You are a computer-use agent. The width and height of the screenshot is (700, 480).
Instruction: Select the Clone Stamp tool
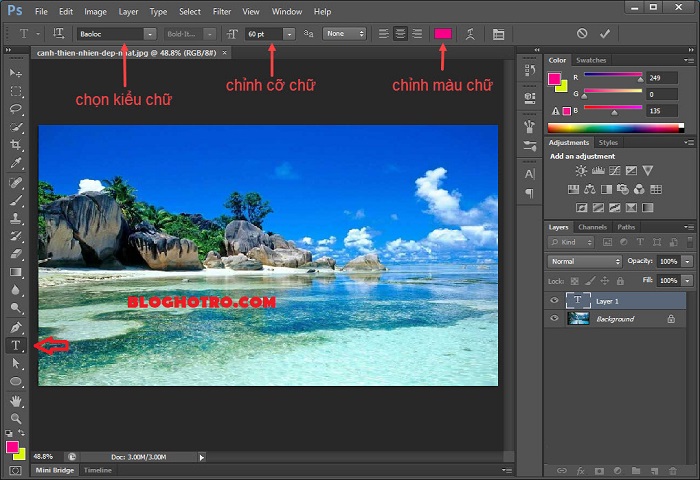pos(16,218)
